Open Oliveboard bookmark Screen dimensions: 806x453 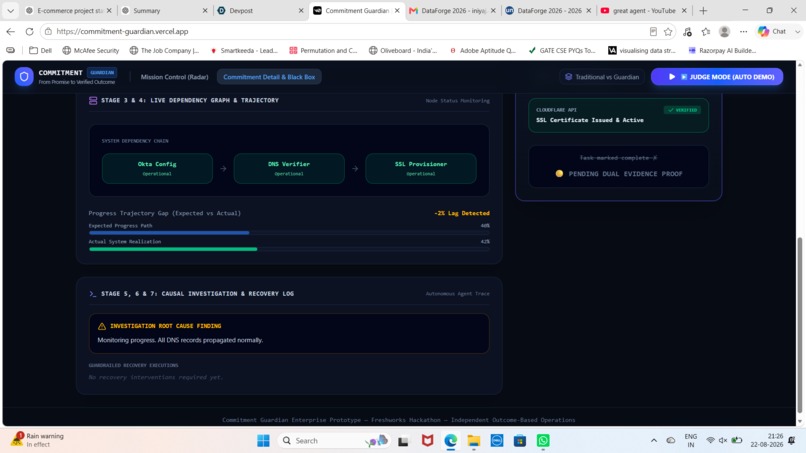(x=403, y=50)
